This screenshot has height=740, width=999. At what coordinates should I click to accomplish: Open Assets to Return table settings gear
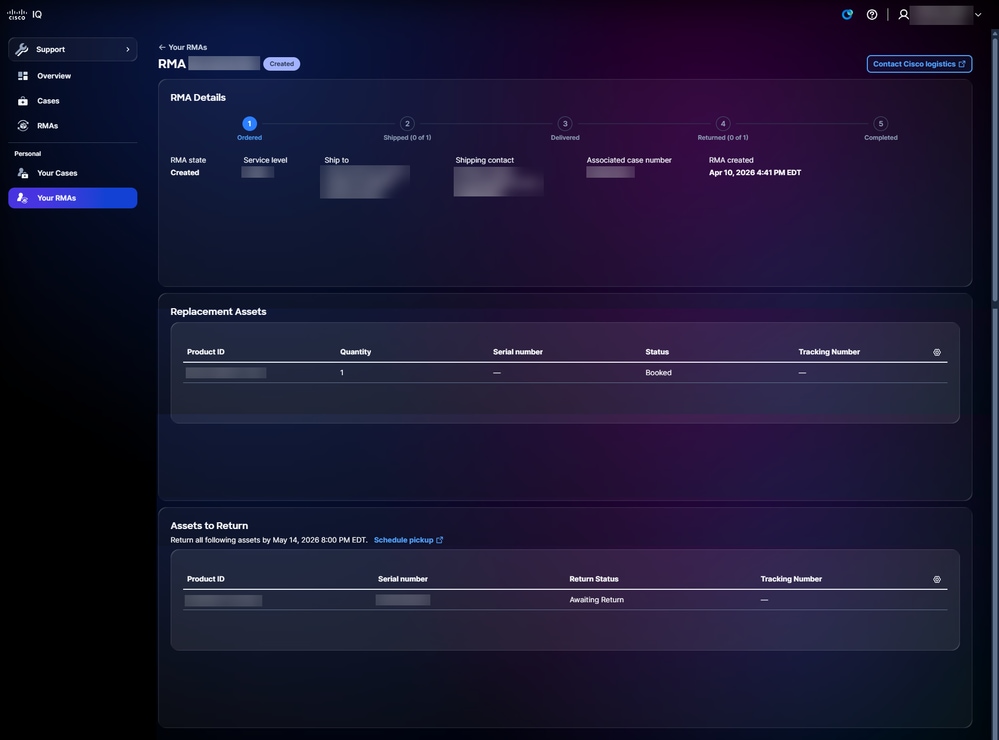(937, 579)
